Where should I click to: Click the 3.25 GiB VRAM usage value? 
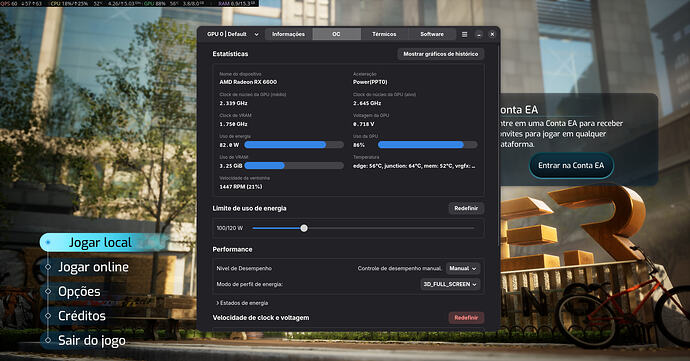click(x=231, y=166)
